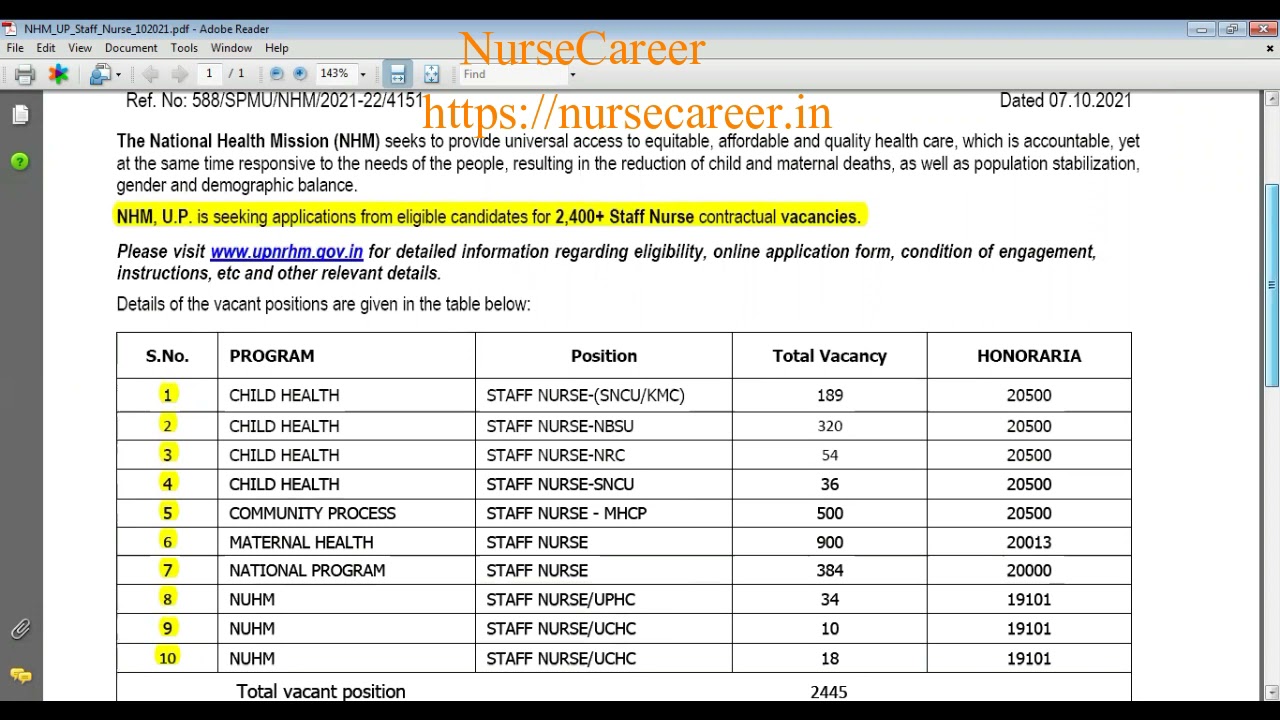Viewport: 1280px width, 720px height.
Task: Click the page number field
Action: (209, 74)
